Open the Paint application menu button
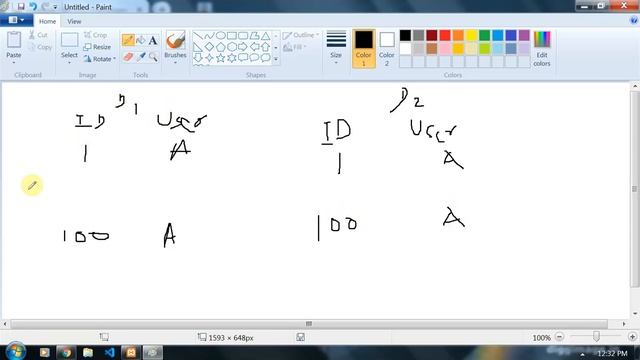 coord(16,20)
